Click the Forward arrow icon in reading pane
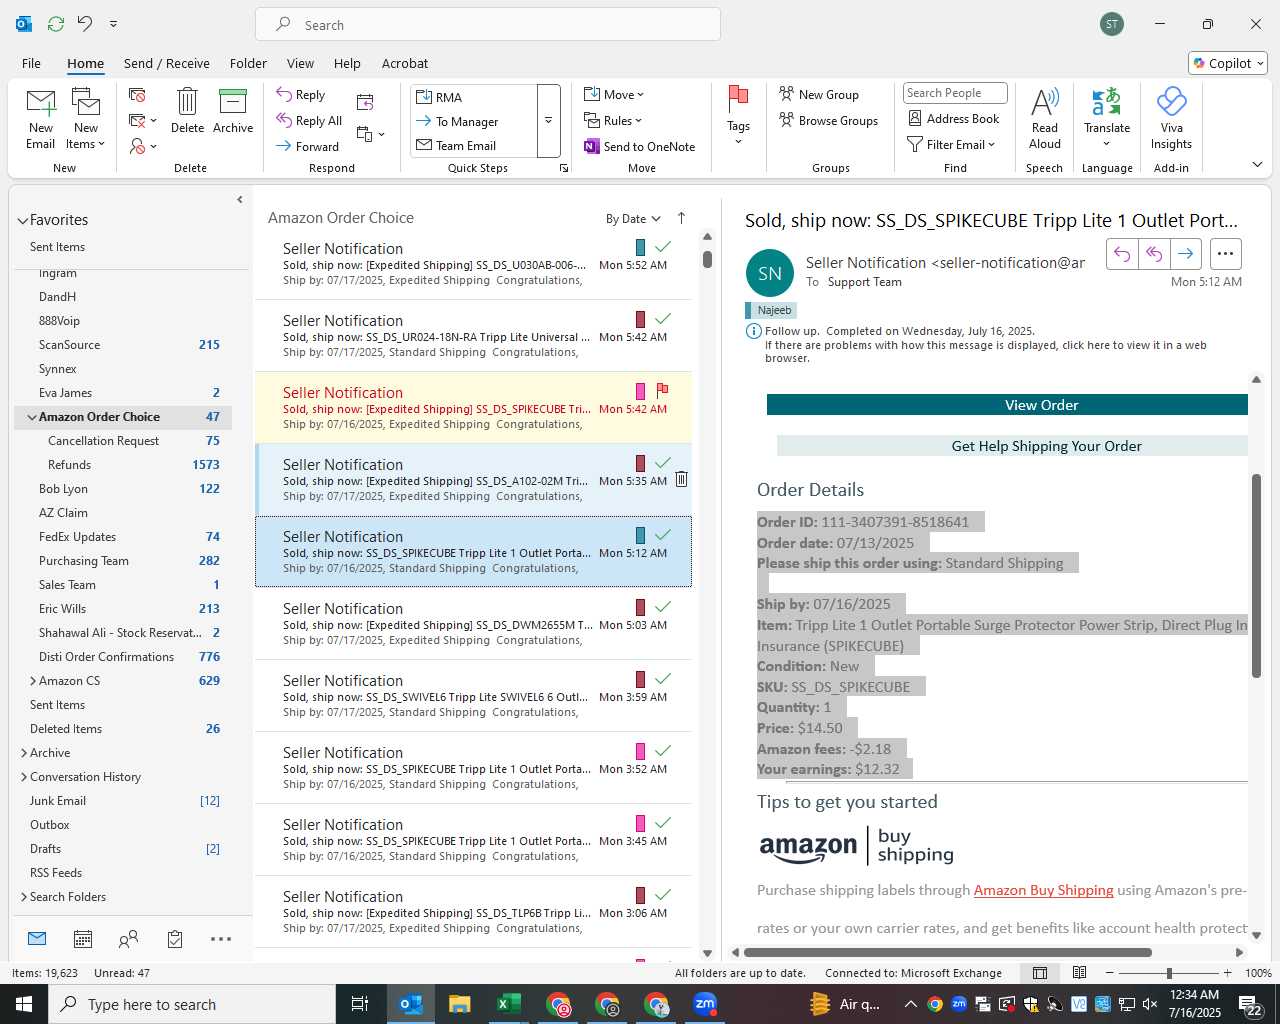Screen dimensions: 1280x1024 pyautogui.click(x=1185, y=254)
